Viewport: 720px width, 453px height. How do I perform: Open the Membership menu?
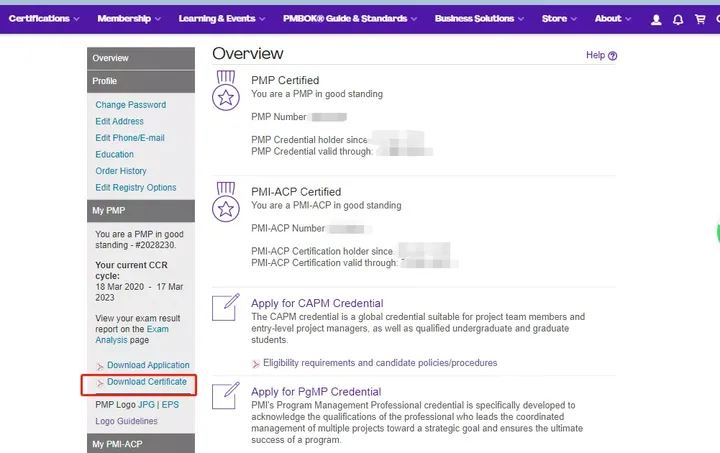pos(124,18)
